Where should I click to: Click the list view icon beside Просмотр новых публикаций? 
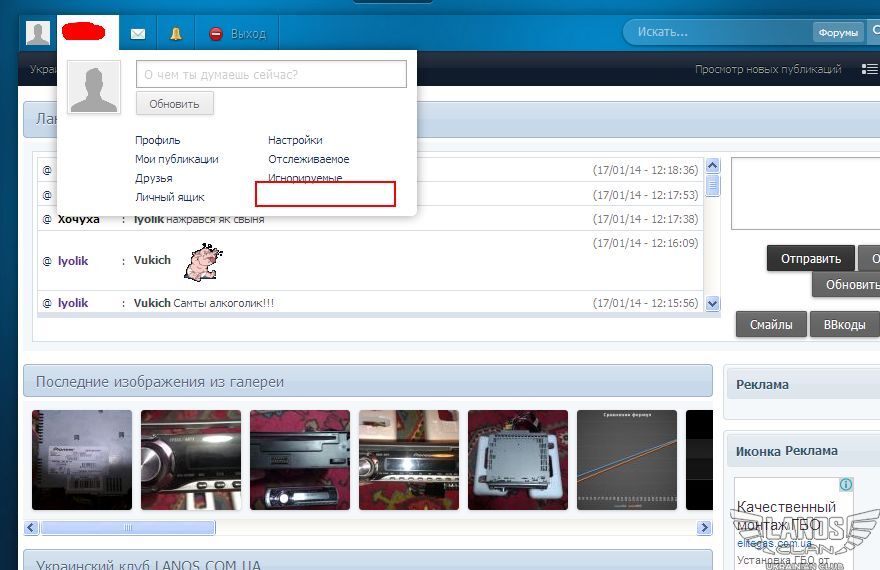pyautogui.click(x=869, y=69)
